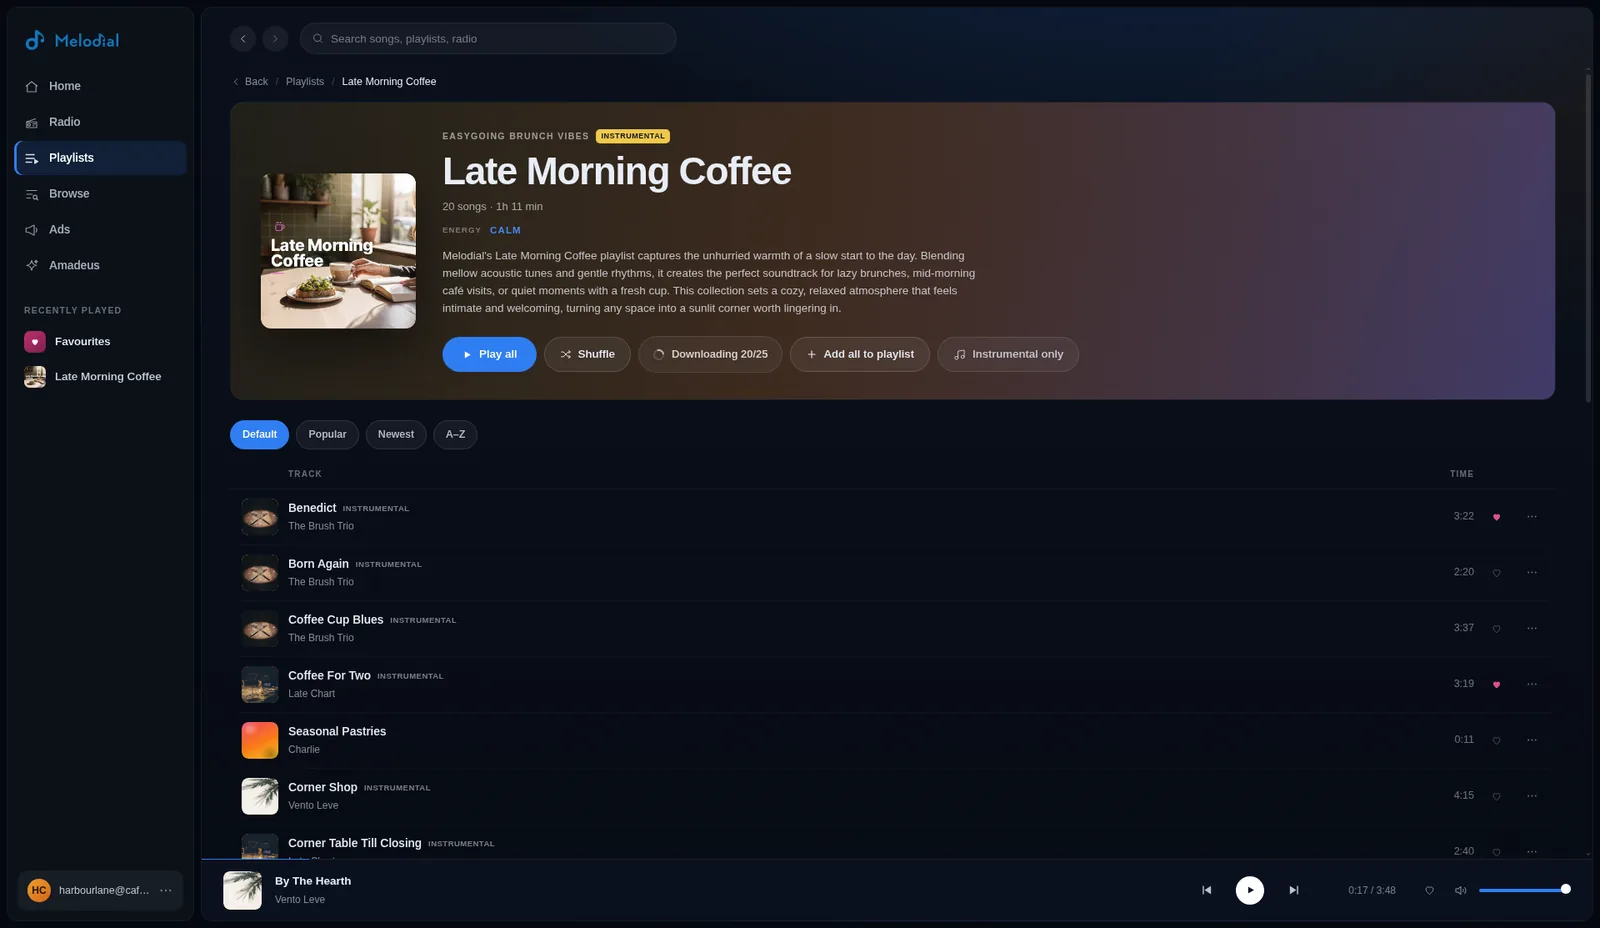Image resolution: width=1600 pixels, height=928 pixels.
Task: Open Home in the sidebar
Action: 100,86
